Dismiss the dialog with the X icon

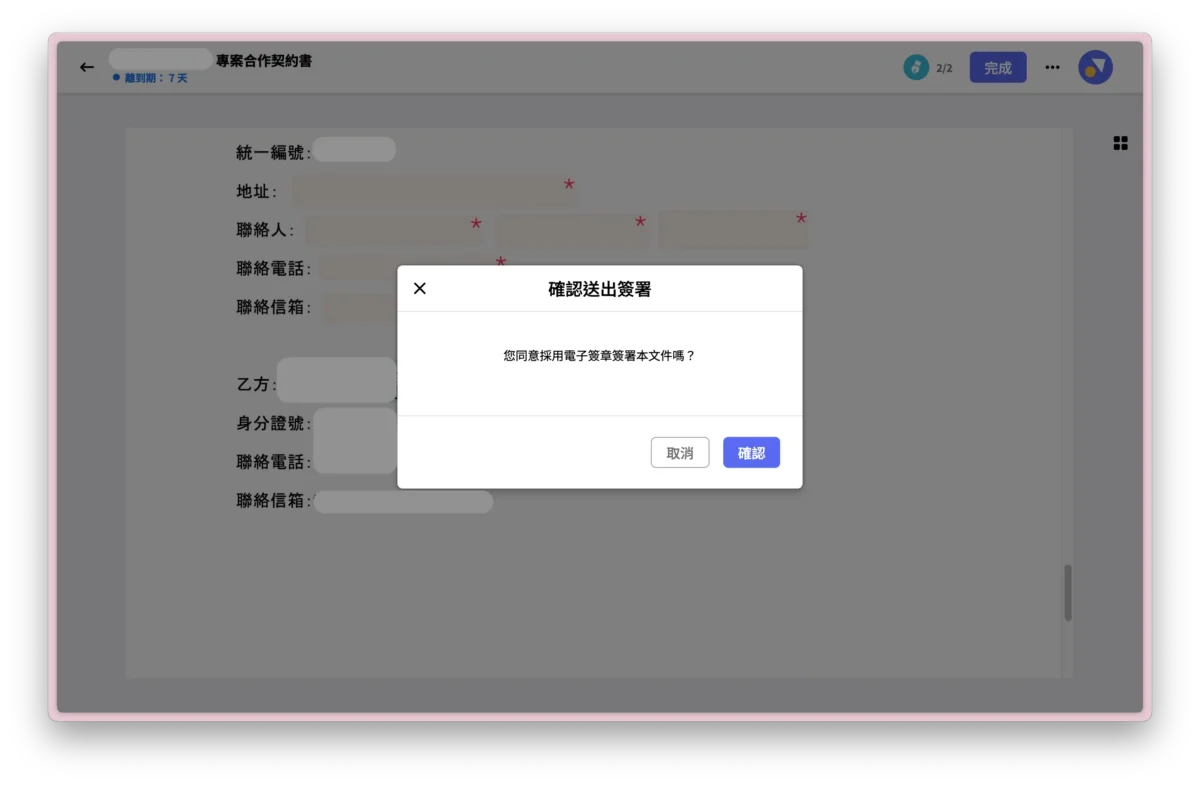click(x=419, y=288)
